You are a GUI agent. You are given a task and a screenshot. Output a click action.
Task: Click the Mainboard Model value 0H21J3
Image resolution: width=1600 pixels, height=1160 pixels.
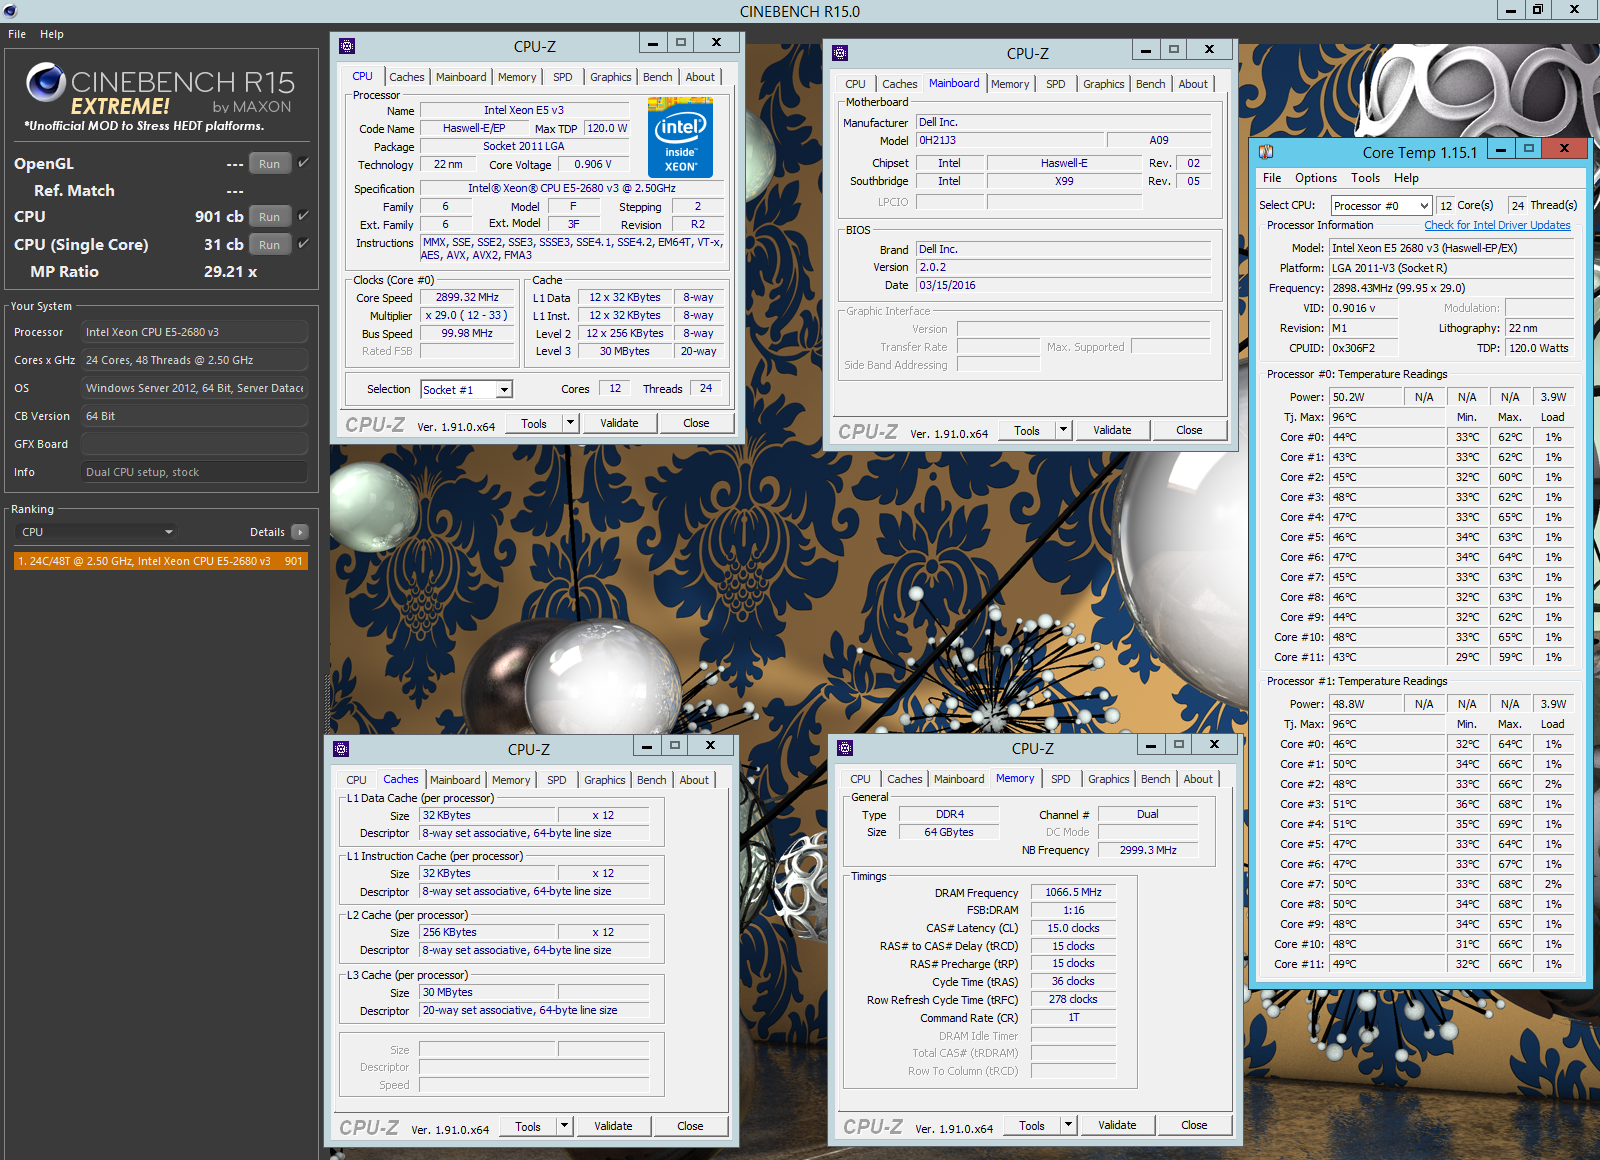click(1010, 140)
